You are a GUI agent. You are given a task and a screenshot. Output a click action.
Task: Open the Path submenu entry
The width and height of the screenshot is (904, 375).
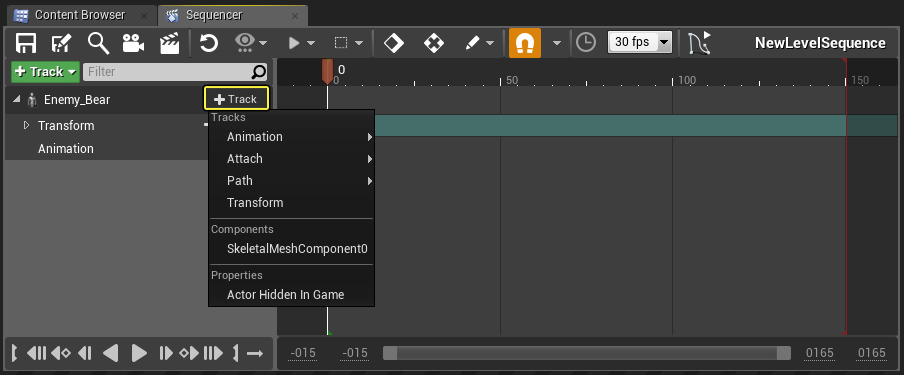click(x=291, y=181)
